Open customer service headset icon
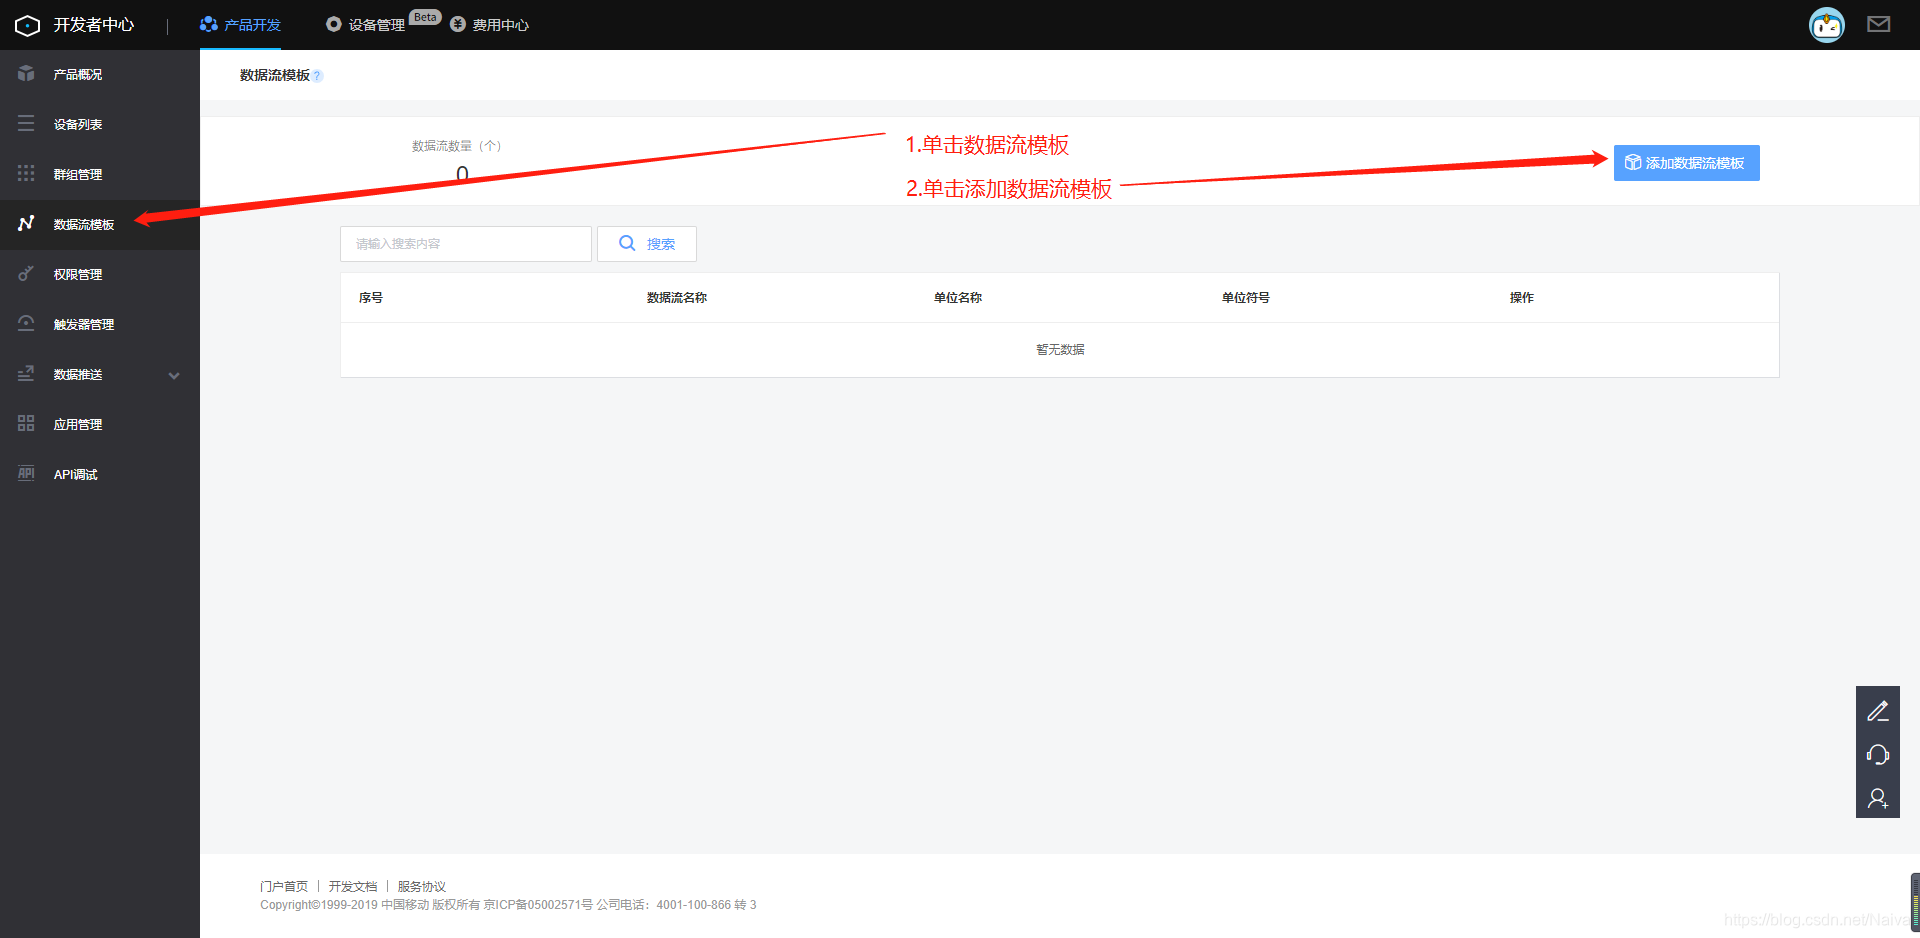Screen dimensions: 1920x938 tap(1878, 754)
